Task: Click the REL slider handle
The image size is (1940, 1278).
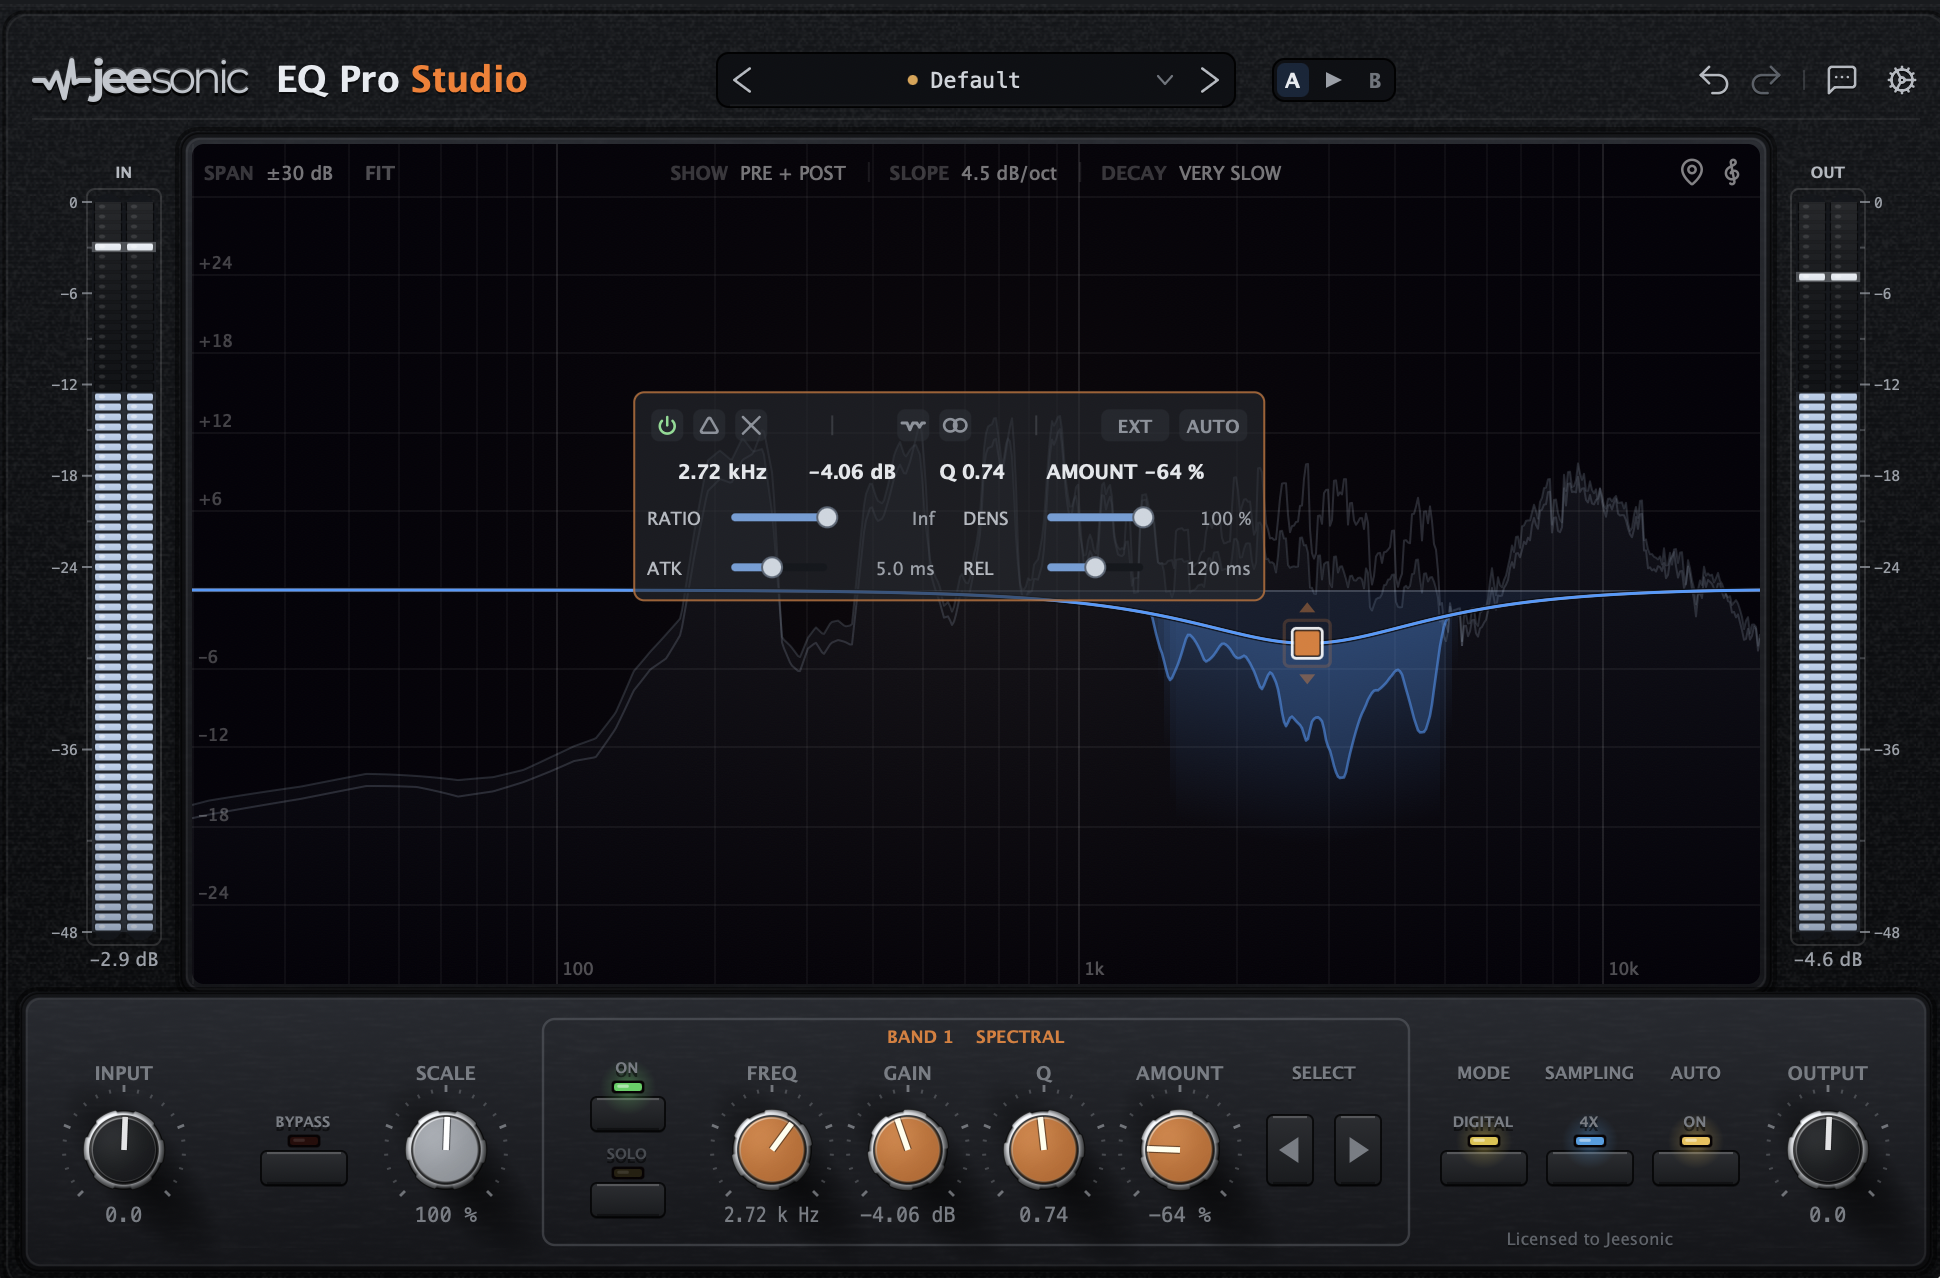Action: [1095, 567]
